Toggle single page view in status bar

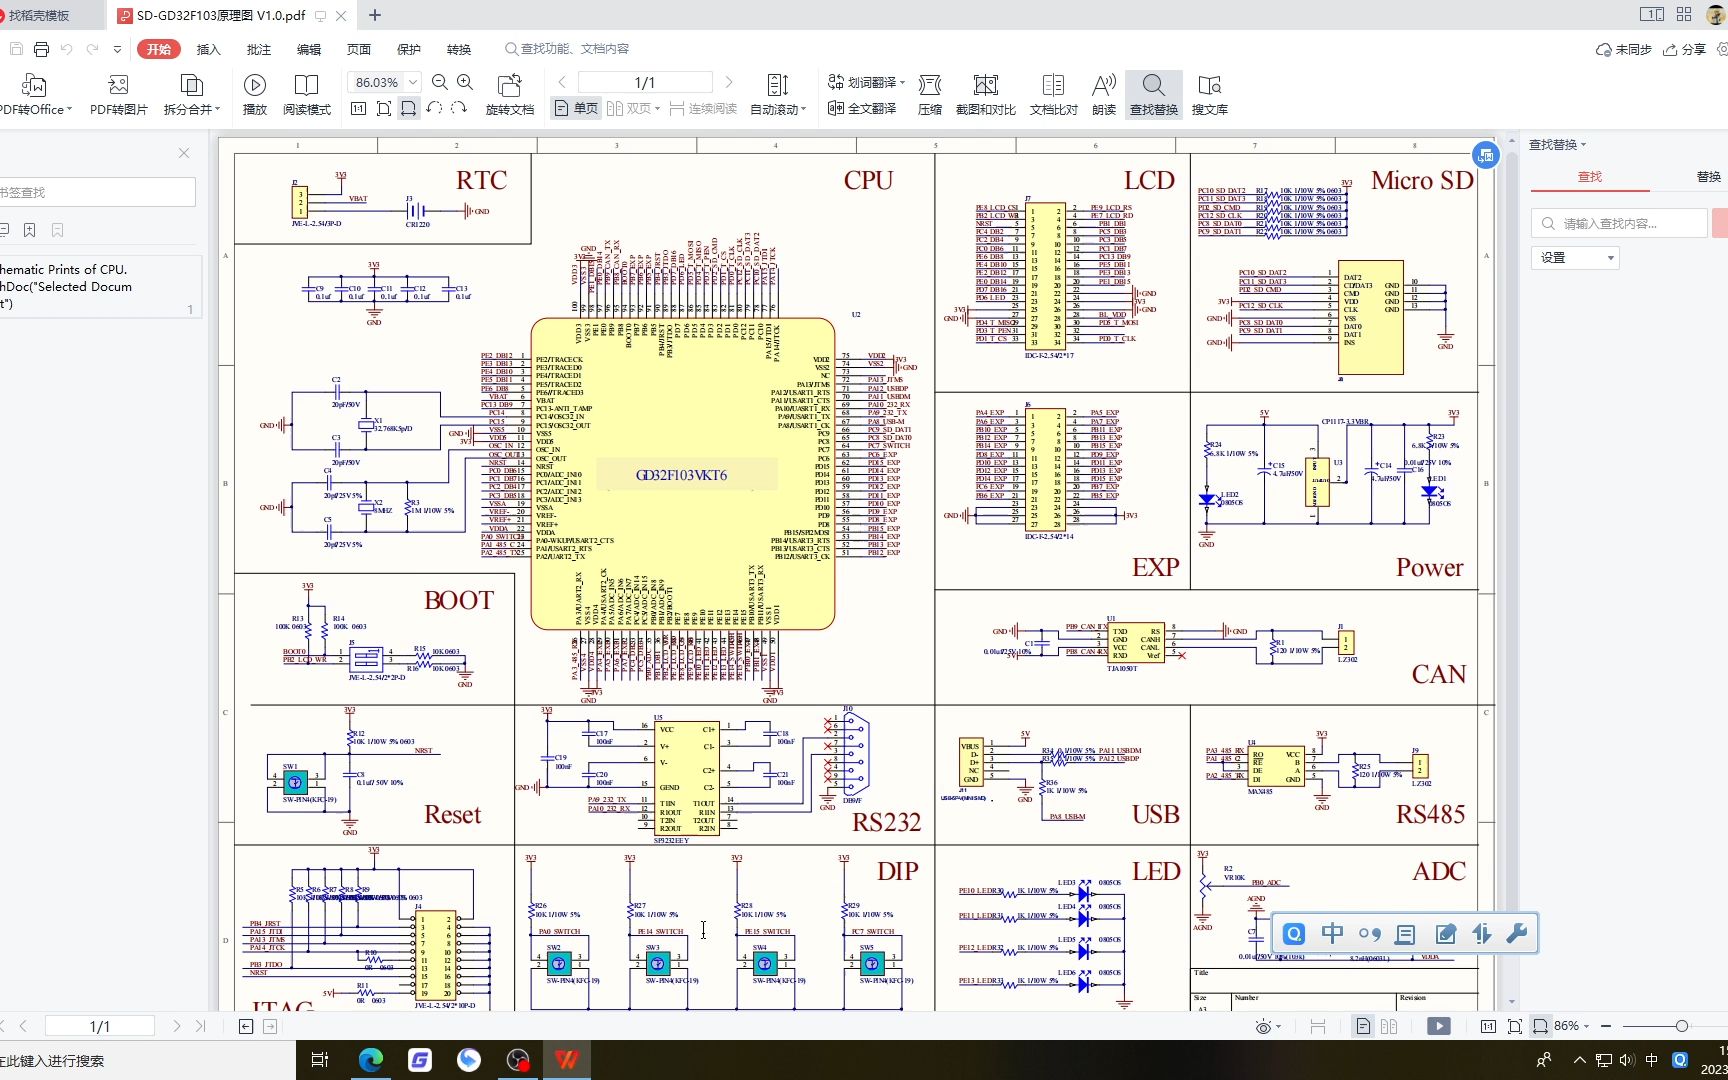point(1363,1026)
